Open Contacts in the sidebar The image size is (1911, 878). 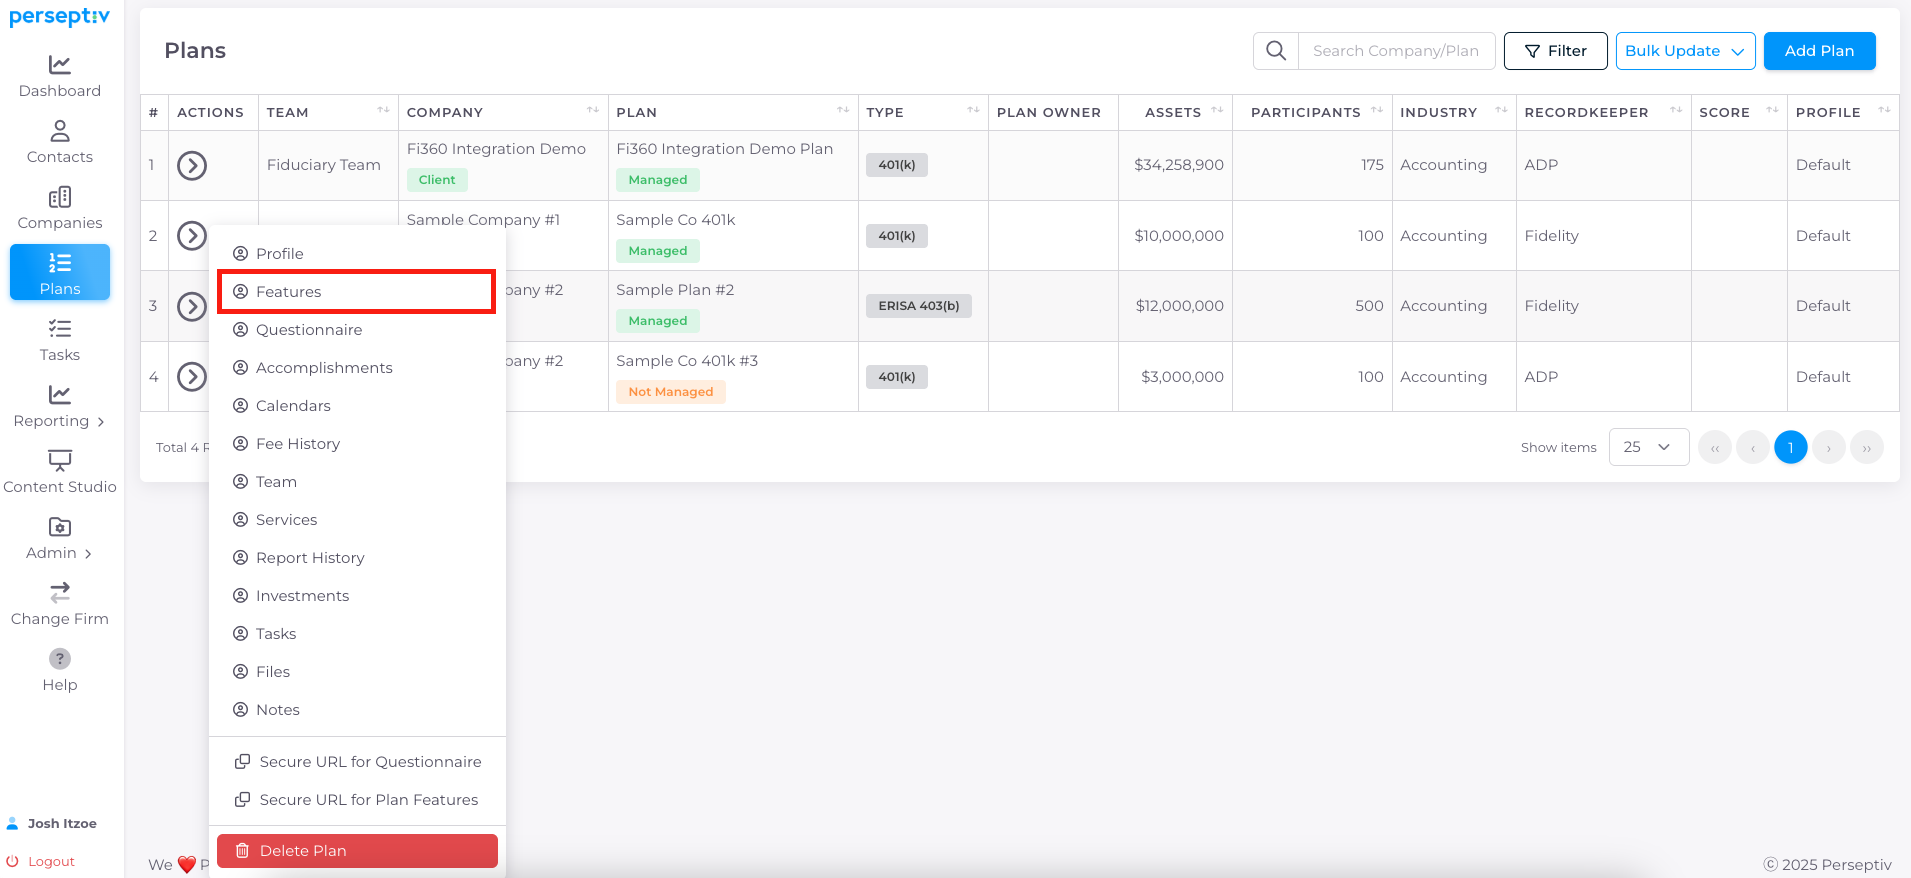[x=60, y=142]
